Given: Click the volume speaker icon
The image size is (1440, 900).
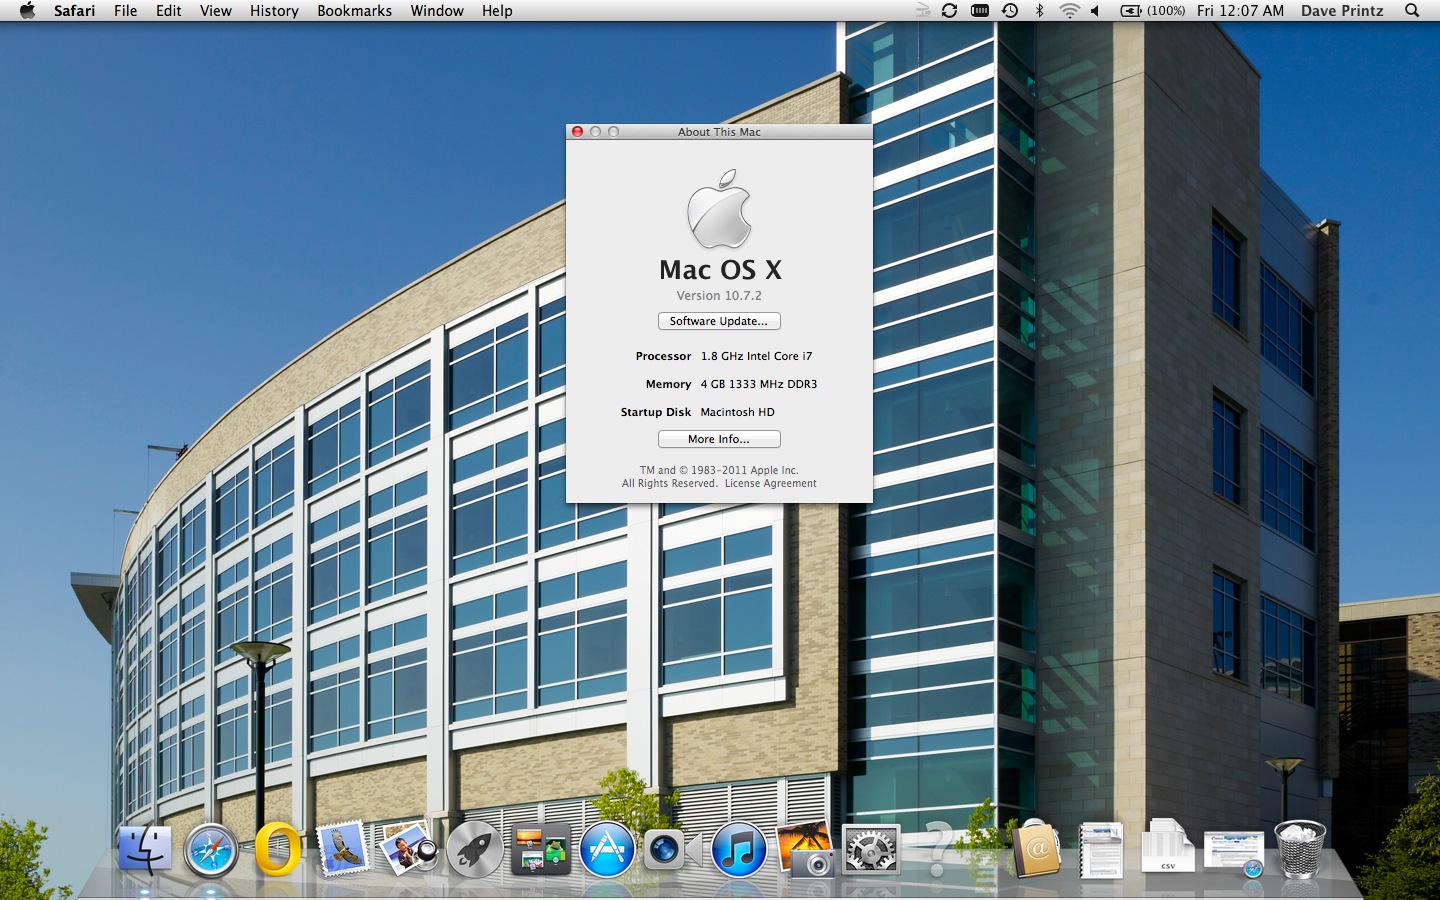Looking at the screenshot, I should [1095, 10].
